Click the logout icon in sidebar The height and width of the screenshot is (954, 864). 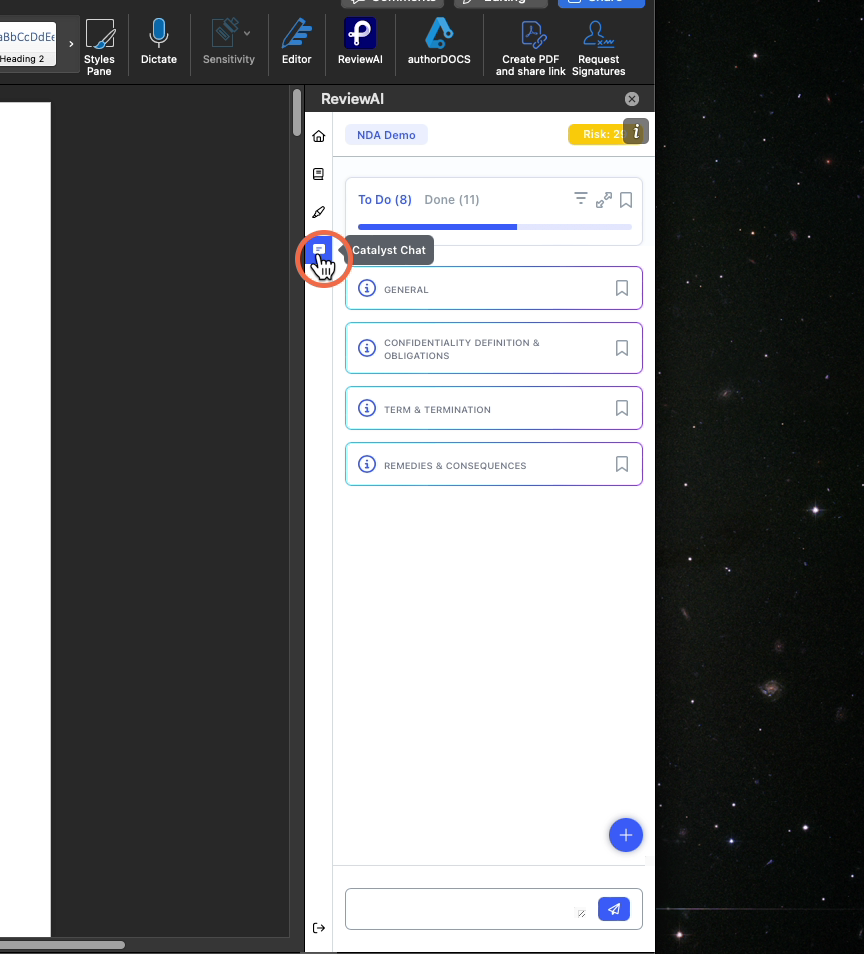coord(319,928)
